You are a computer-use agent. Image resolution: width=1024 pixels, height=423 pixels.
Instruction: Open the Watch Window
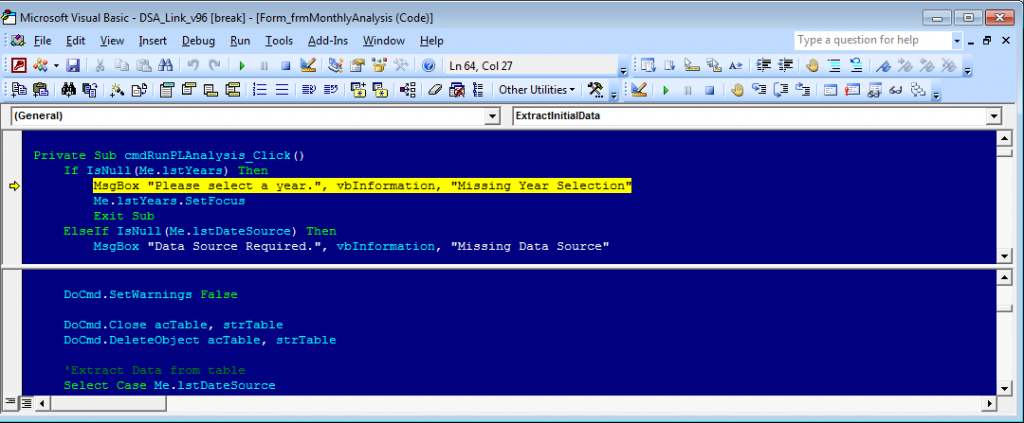pos(874,90)
